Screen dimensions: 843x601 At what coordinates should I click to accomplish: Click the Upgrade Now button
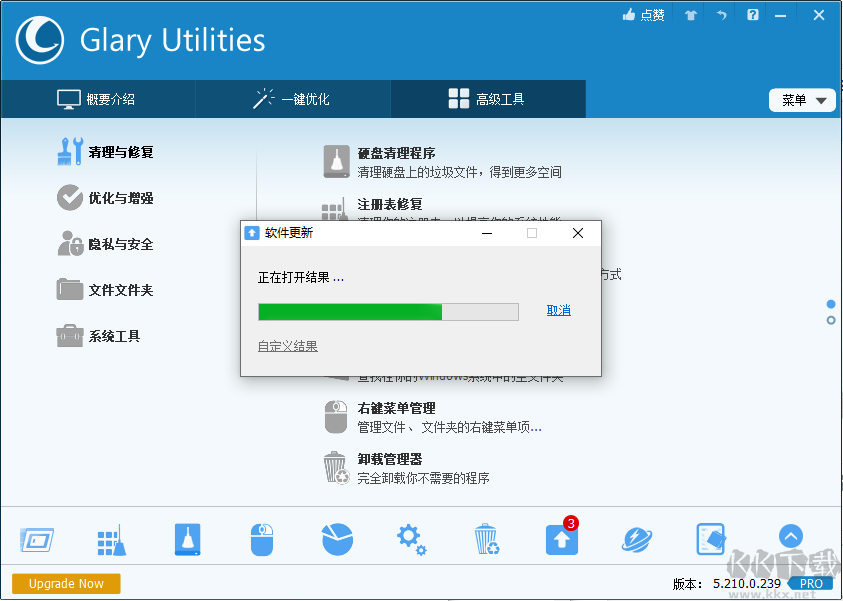click(65, 583)
